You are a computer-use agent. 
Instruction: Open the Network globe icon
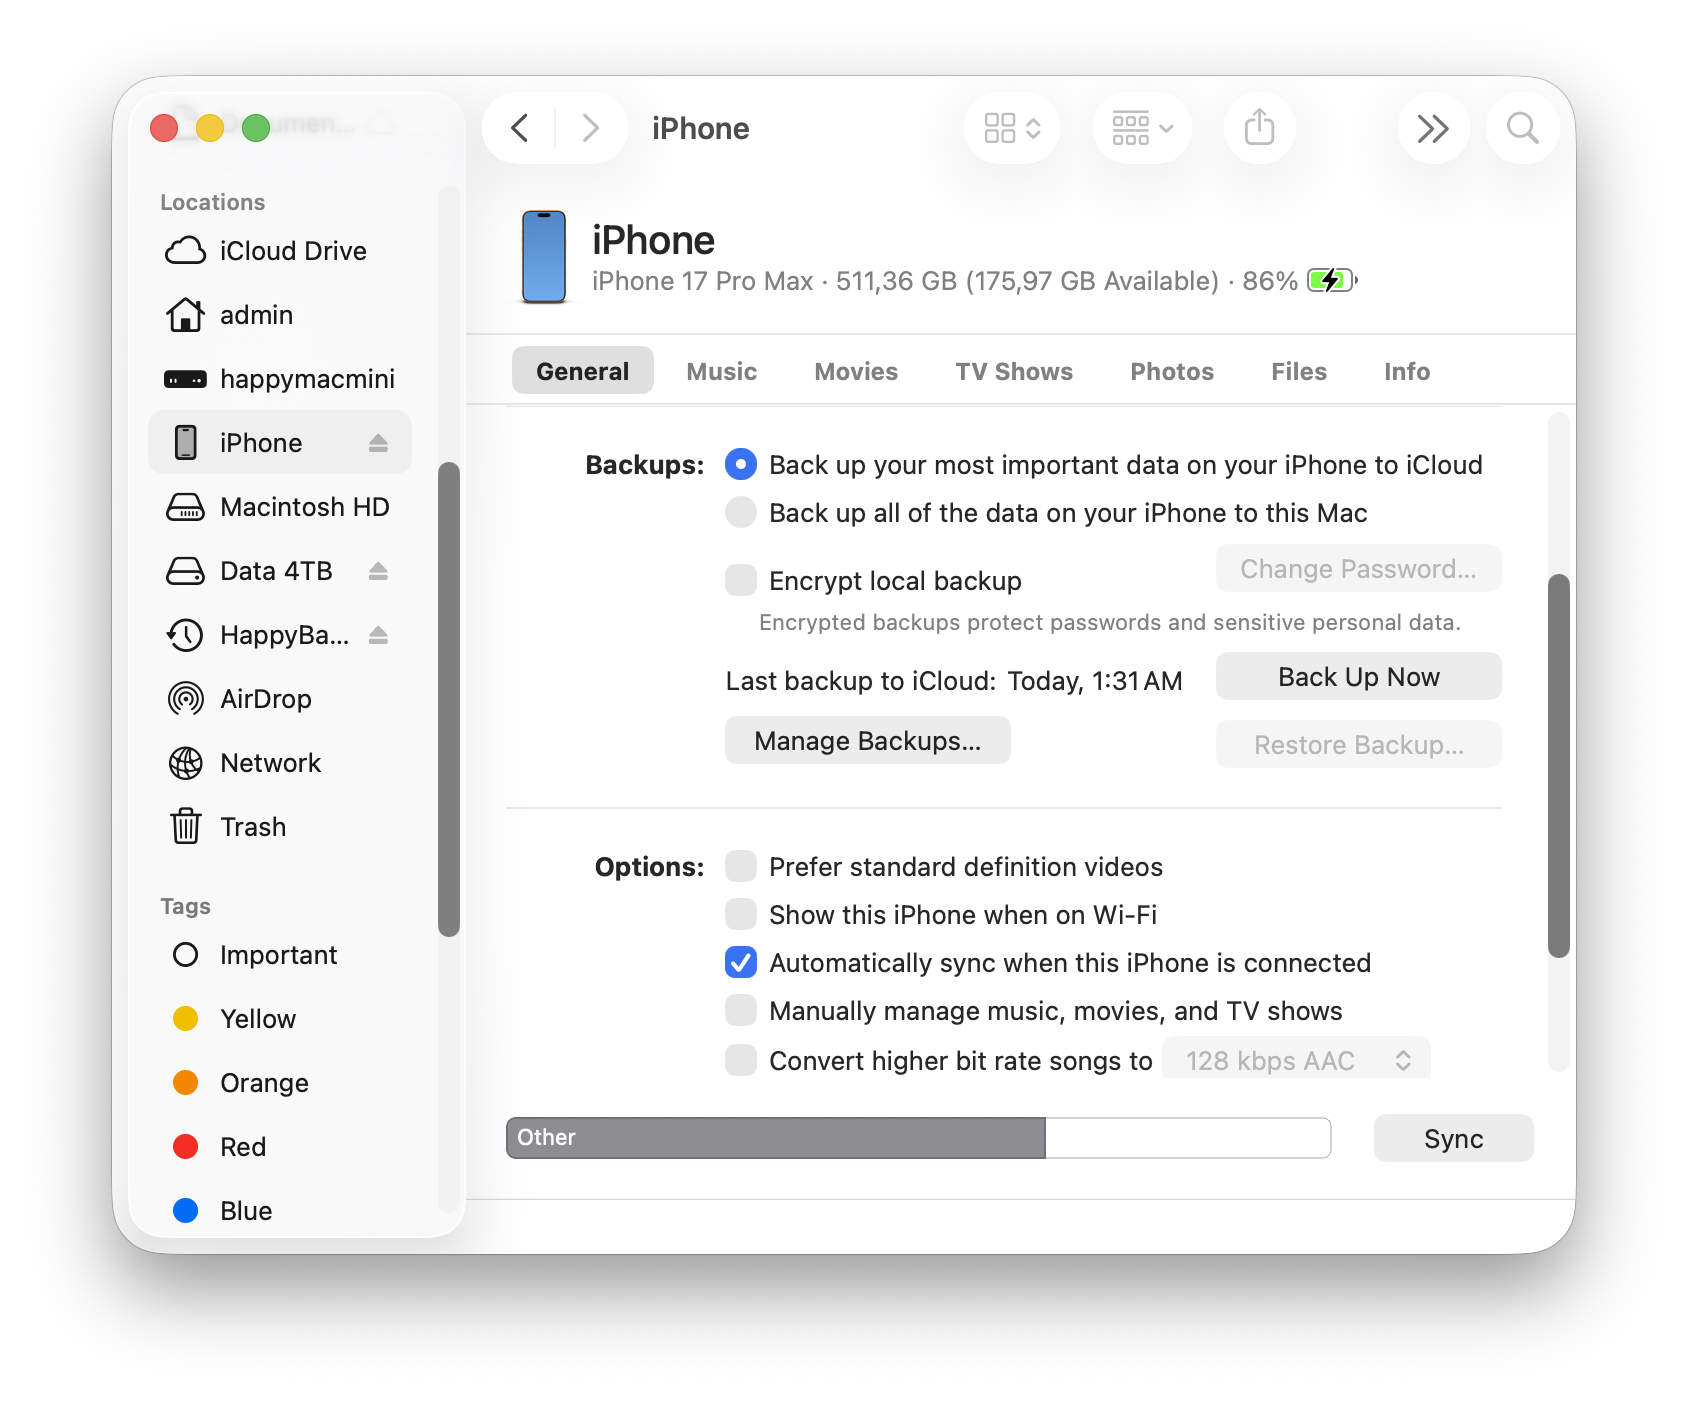(x=185, y=763)
